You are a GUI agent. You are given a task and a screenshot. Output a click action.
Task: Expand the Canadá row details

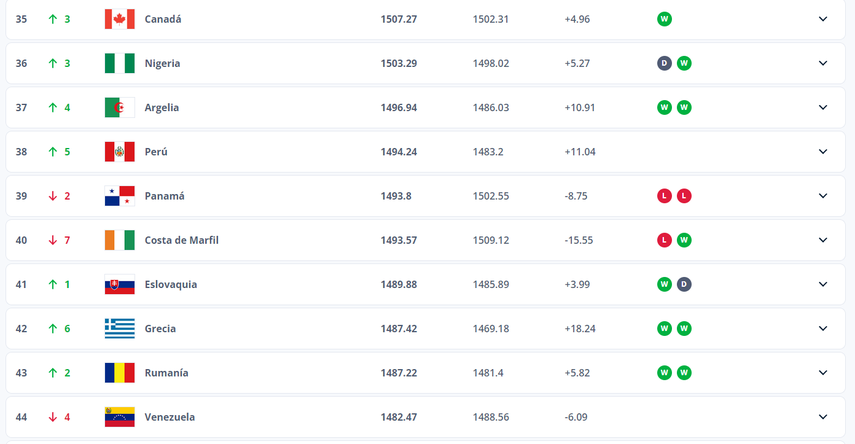(823, 19)
